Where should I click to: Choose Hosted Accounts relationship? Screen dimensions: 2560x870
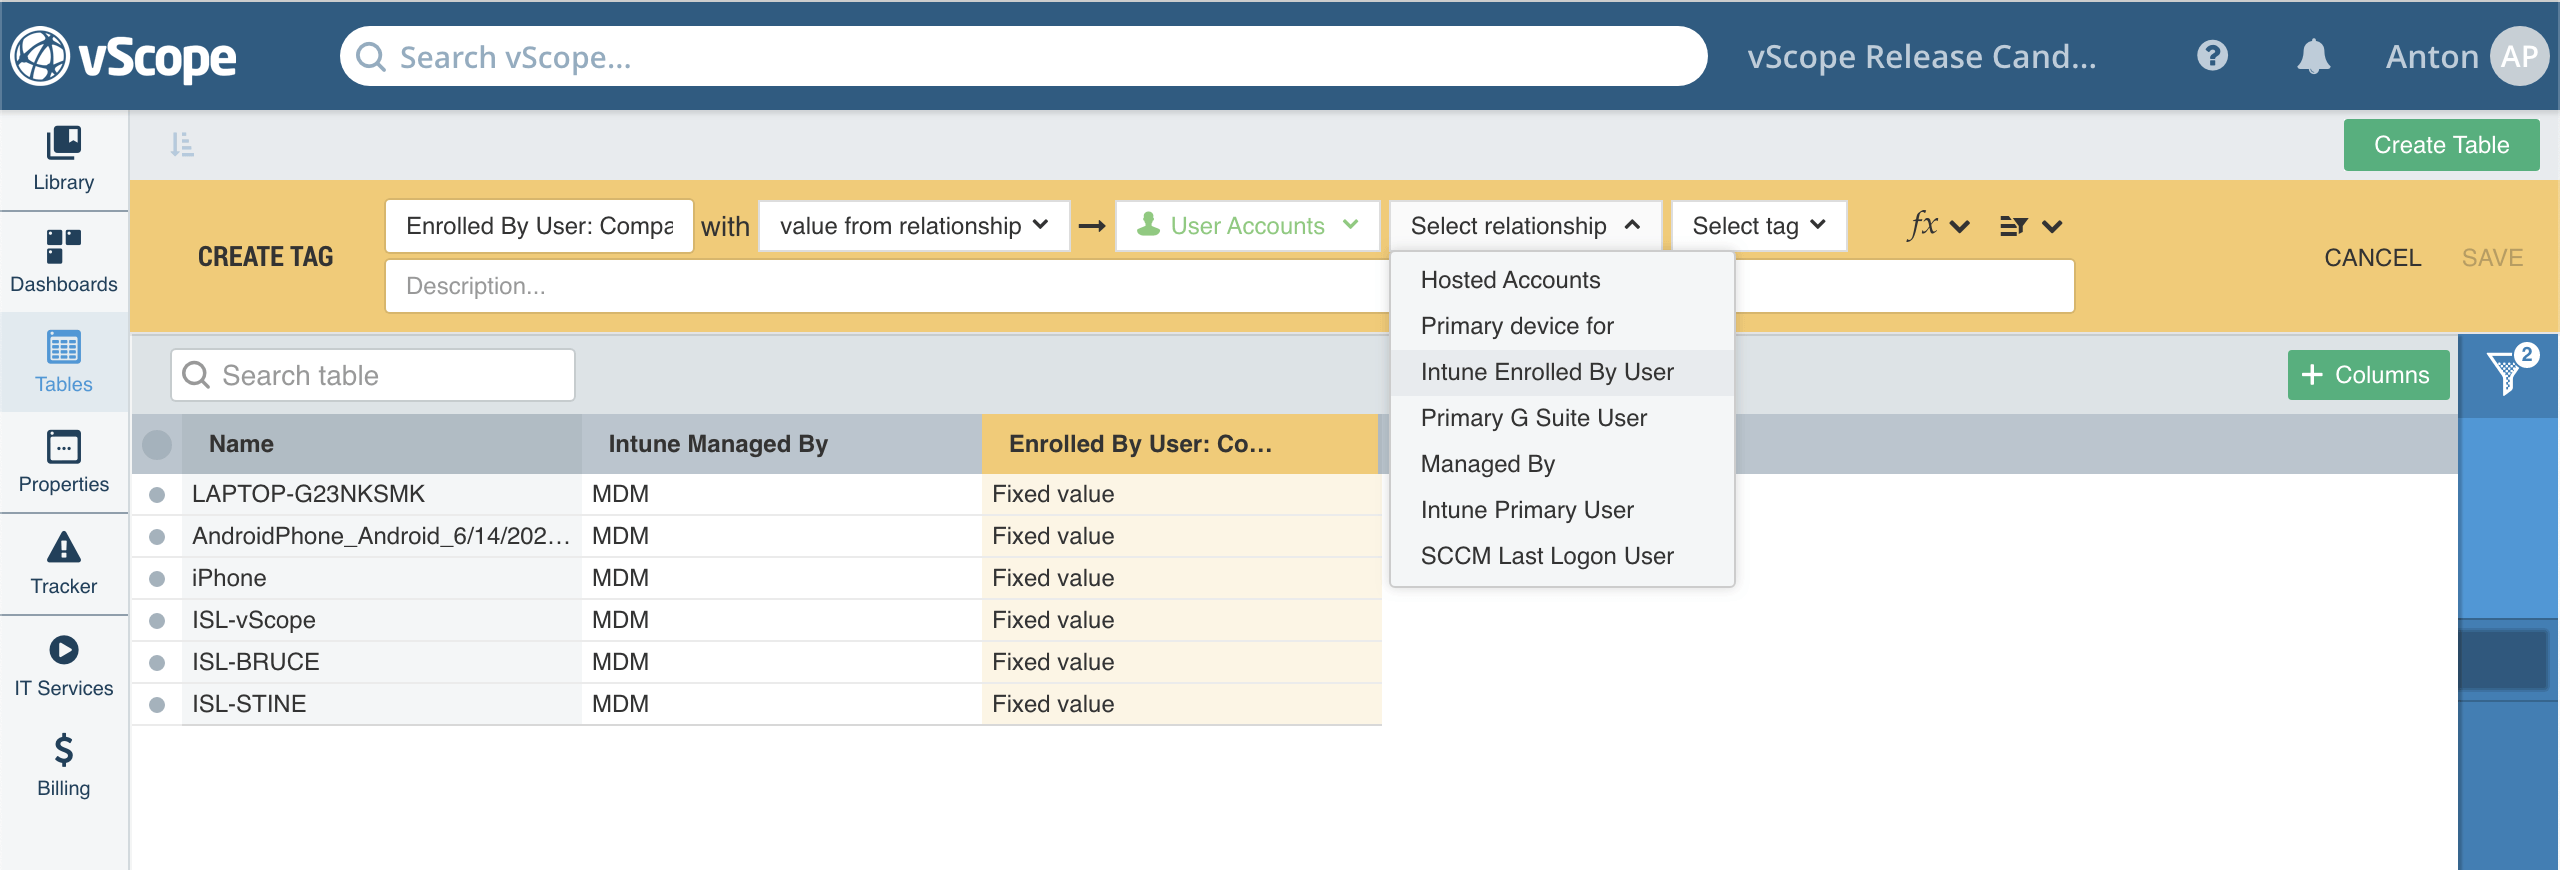point(1562,280)
